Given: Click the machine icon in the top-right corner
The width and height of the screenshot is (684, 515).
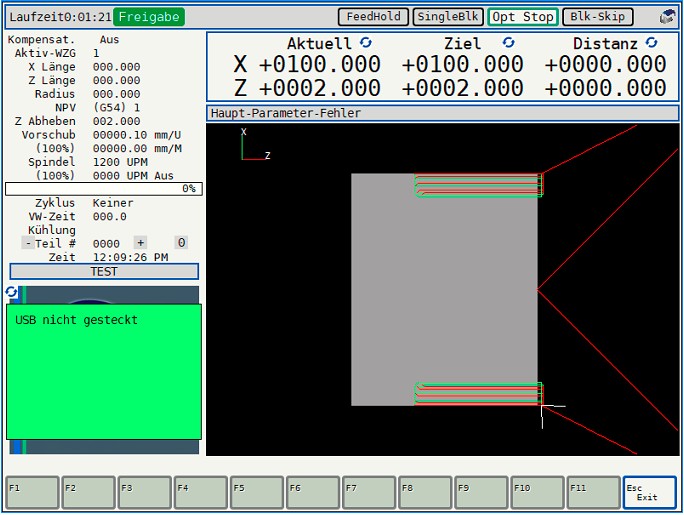Looking at the screenshot, I should tap(667, 17).
